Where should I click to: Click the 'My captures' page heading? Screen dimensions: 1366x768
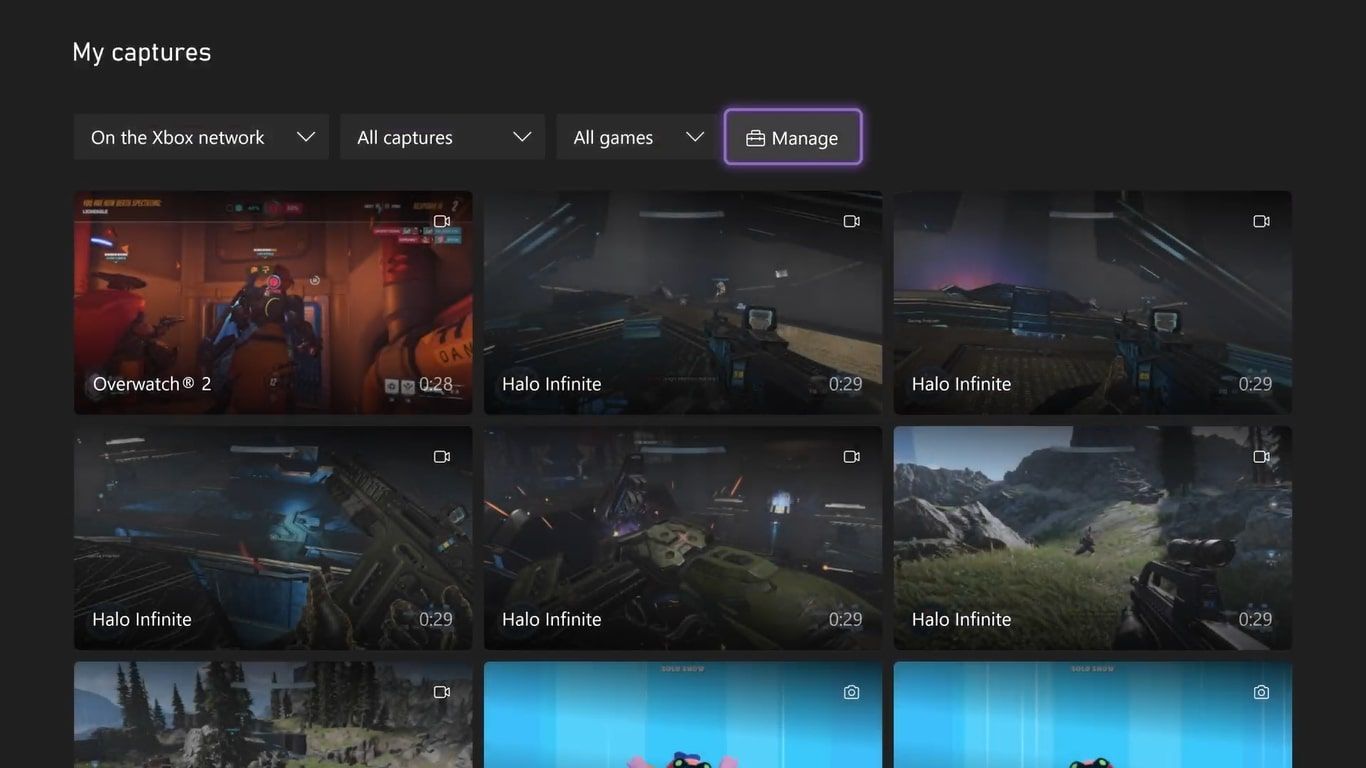[x=141, y=51]
